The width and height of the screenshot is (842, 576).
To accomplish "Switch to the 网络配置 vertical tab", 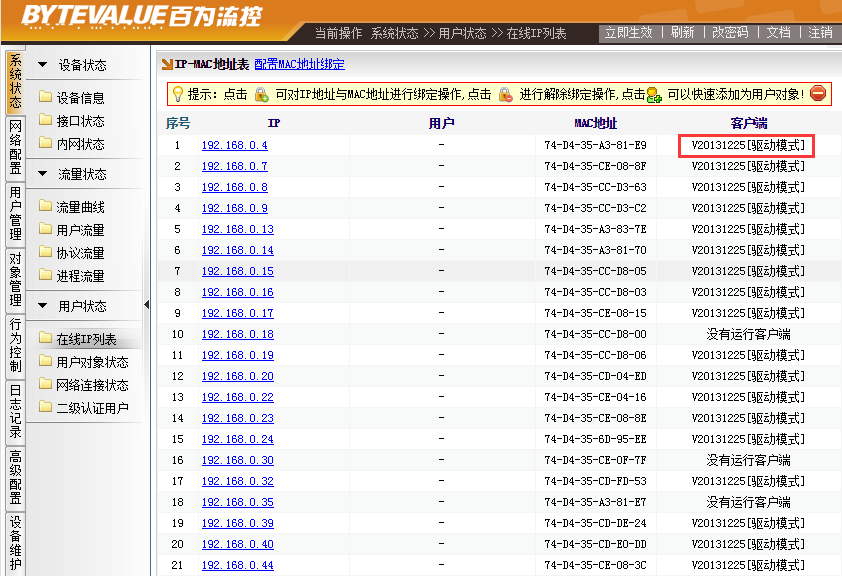I will pyautogui.click(x=15, y=148).
